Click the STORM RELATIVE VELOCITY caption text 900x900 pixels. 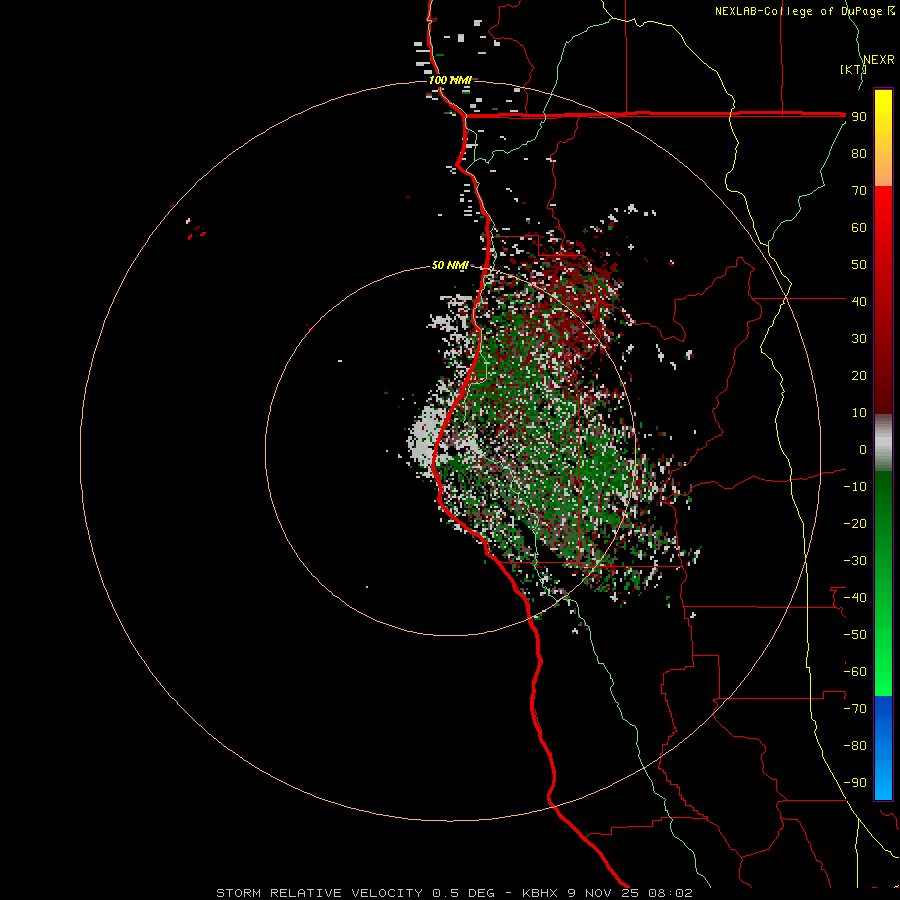point(320,893)
